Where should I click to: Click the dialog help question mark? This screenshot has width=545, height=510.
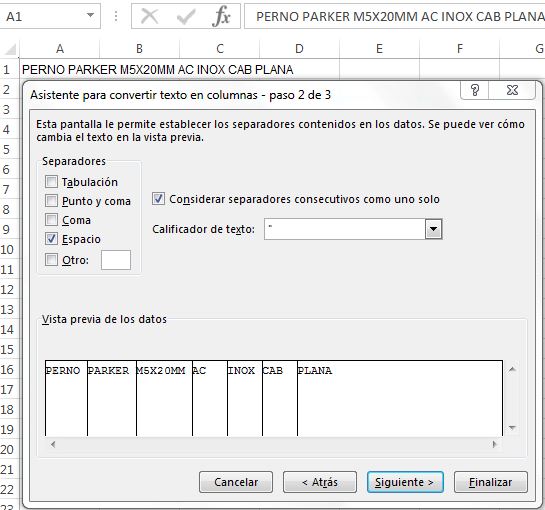click(475, 90)
